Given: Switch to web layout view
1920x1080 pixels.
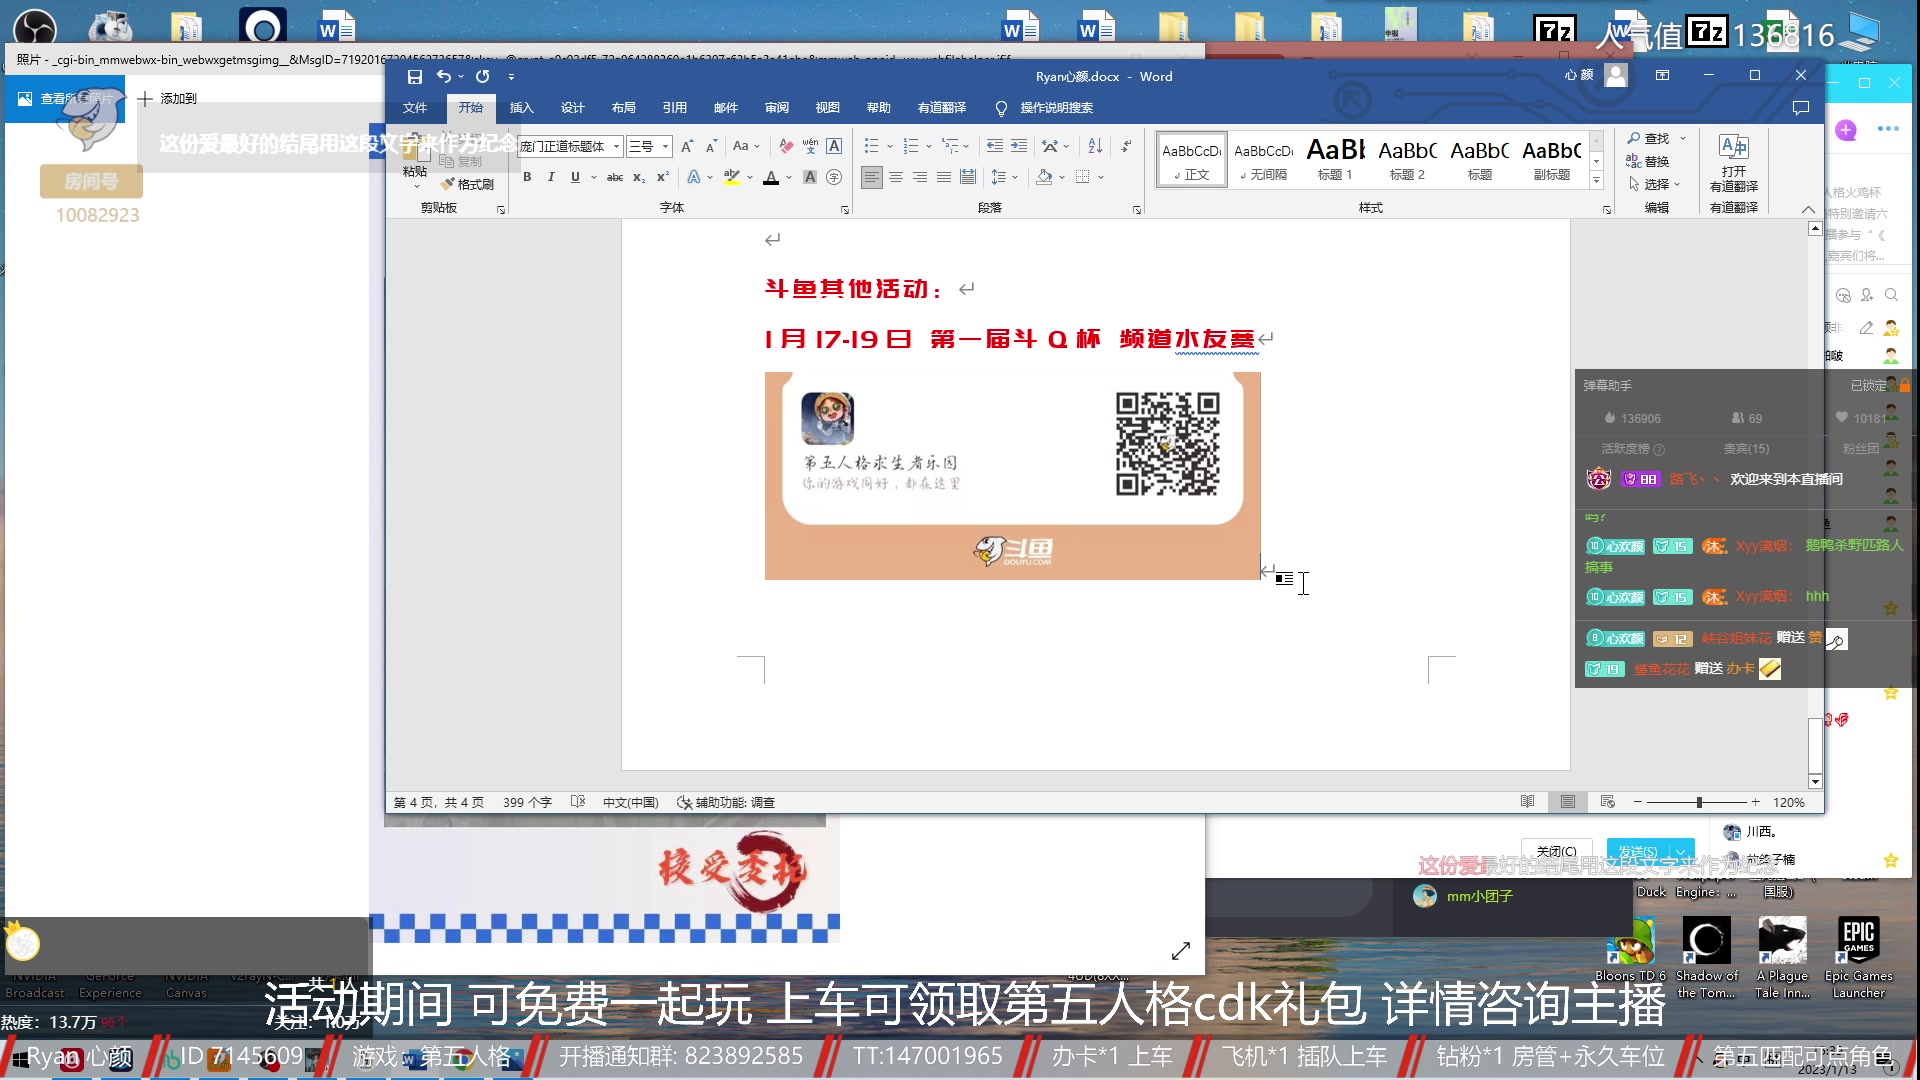Looking at the screenshot, I should tap(1607, 802).
